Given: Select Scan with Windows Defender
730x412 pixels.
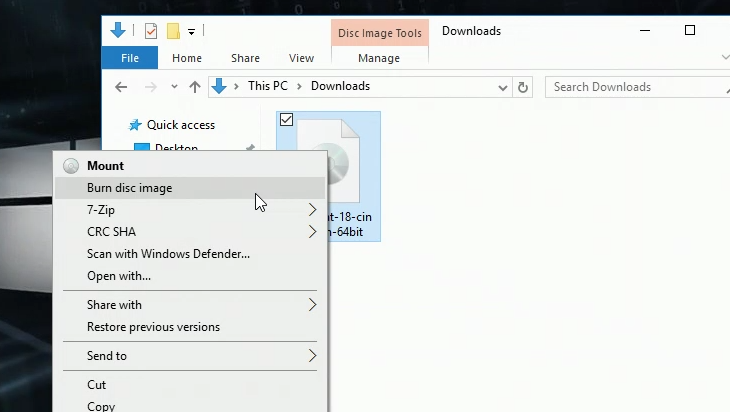Looking at the screenshot, I should coord(168,254).
